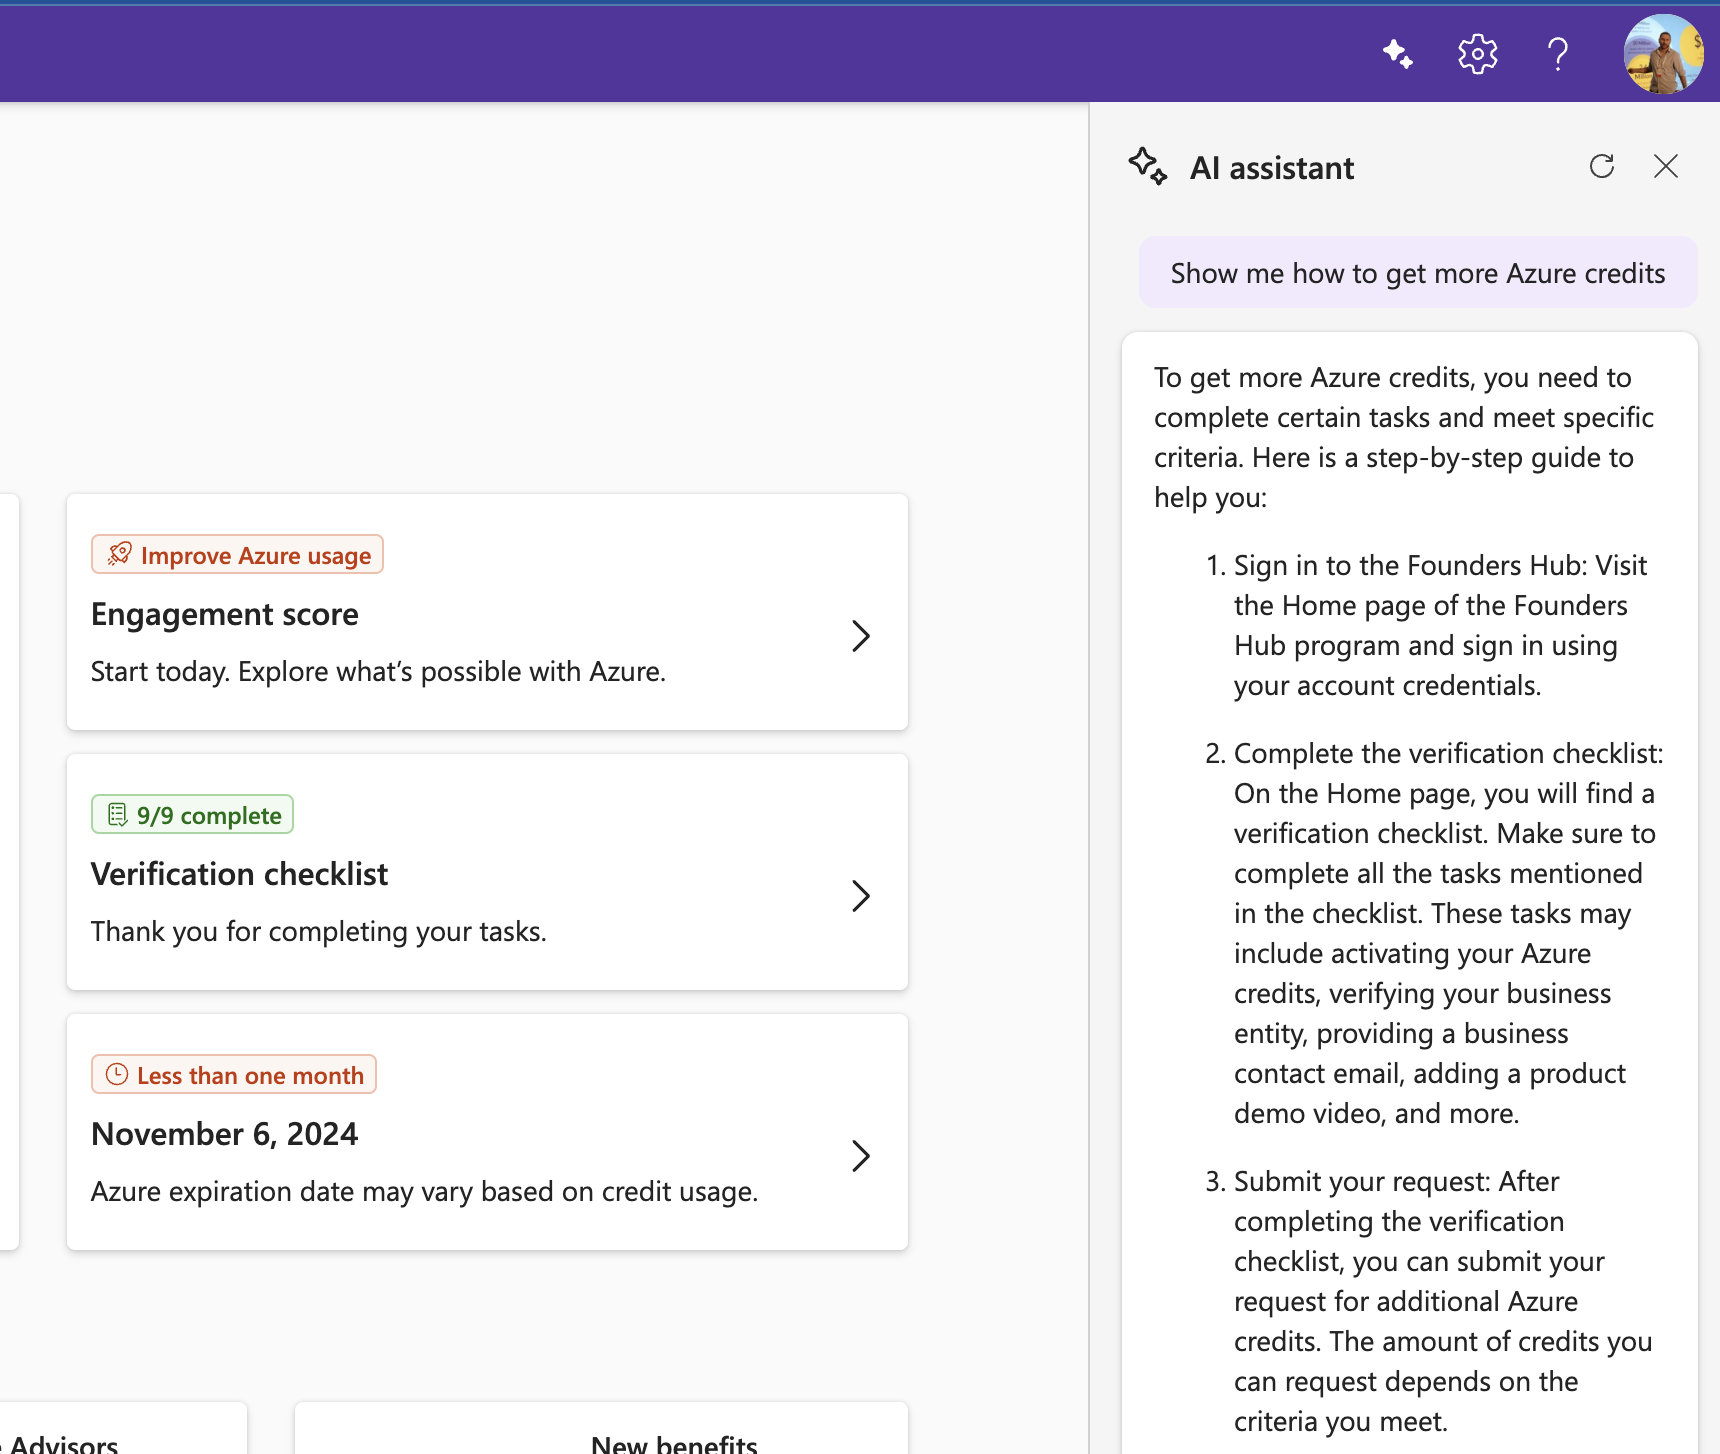The image size is (1720, 1454).
Task: Open the AI assistant sparkle icon in header
Action: pos(1398,53)
